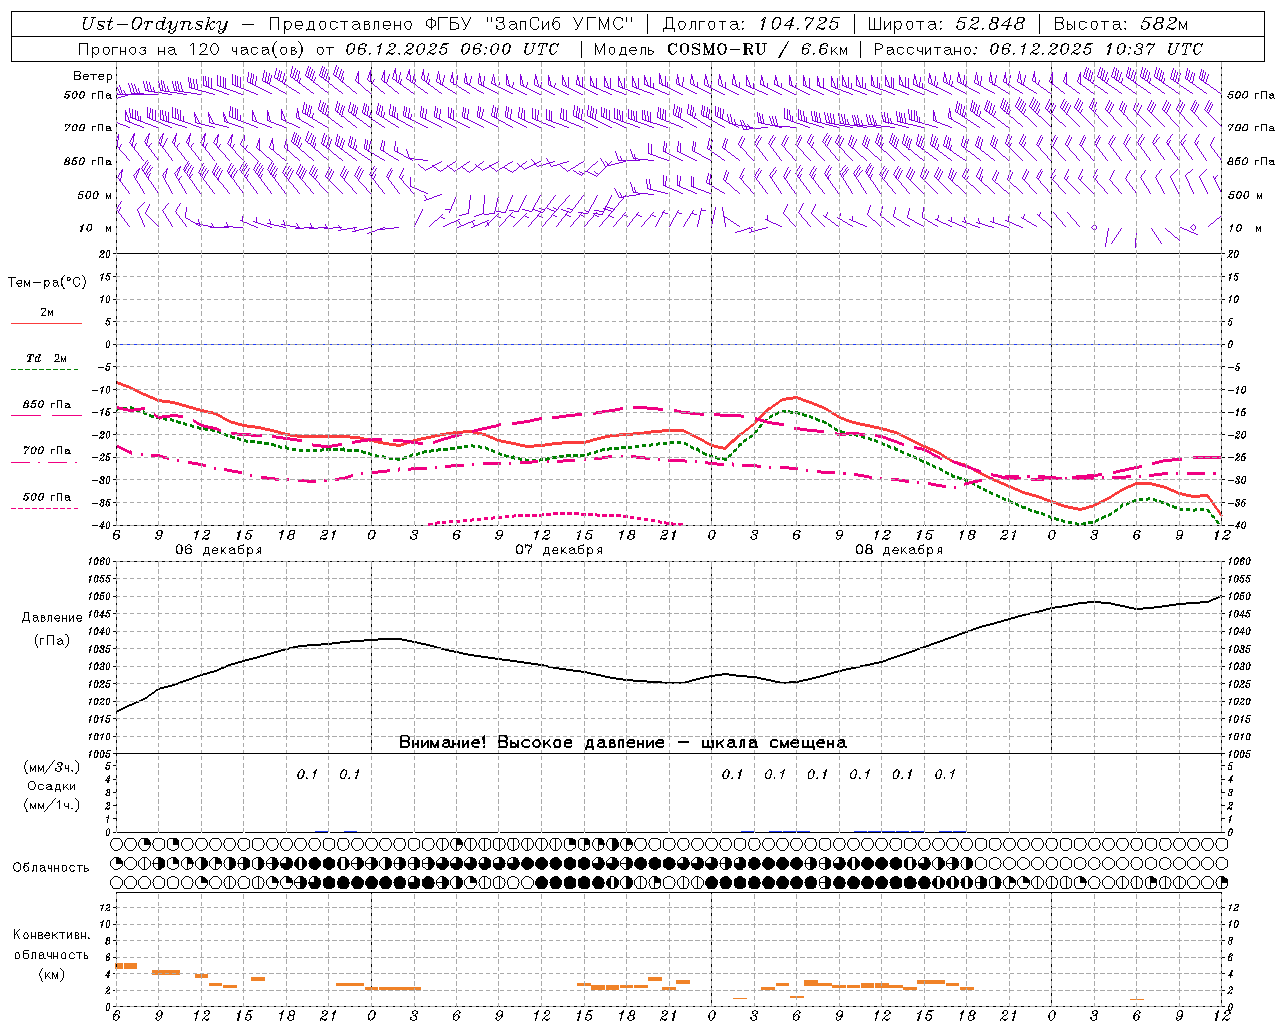The image size is (1280, 1024).
Task: Click the Ветер wind panel label
Action: point(93,76)
